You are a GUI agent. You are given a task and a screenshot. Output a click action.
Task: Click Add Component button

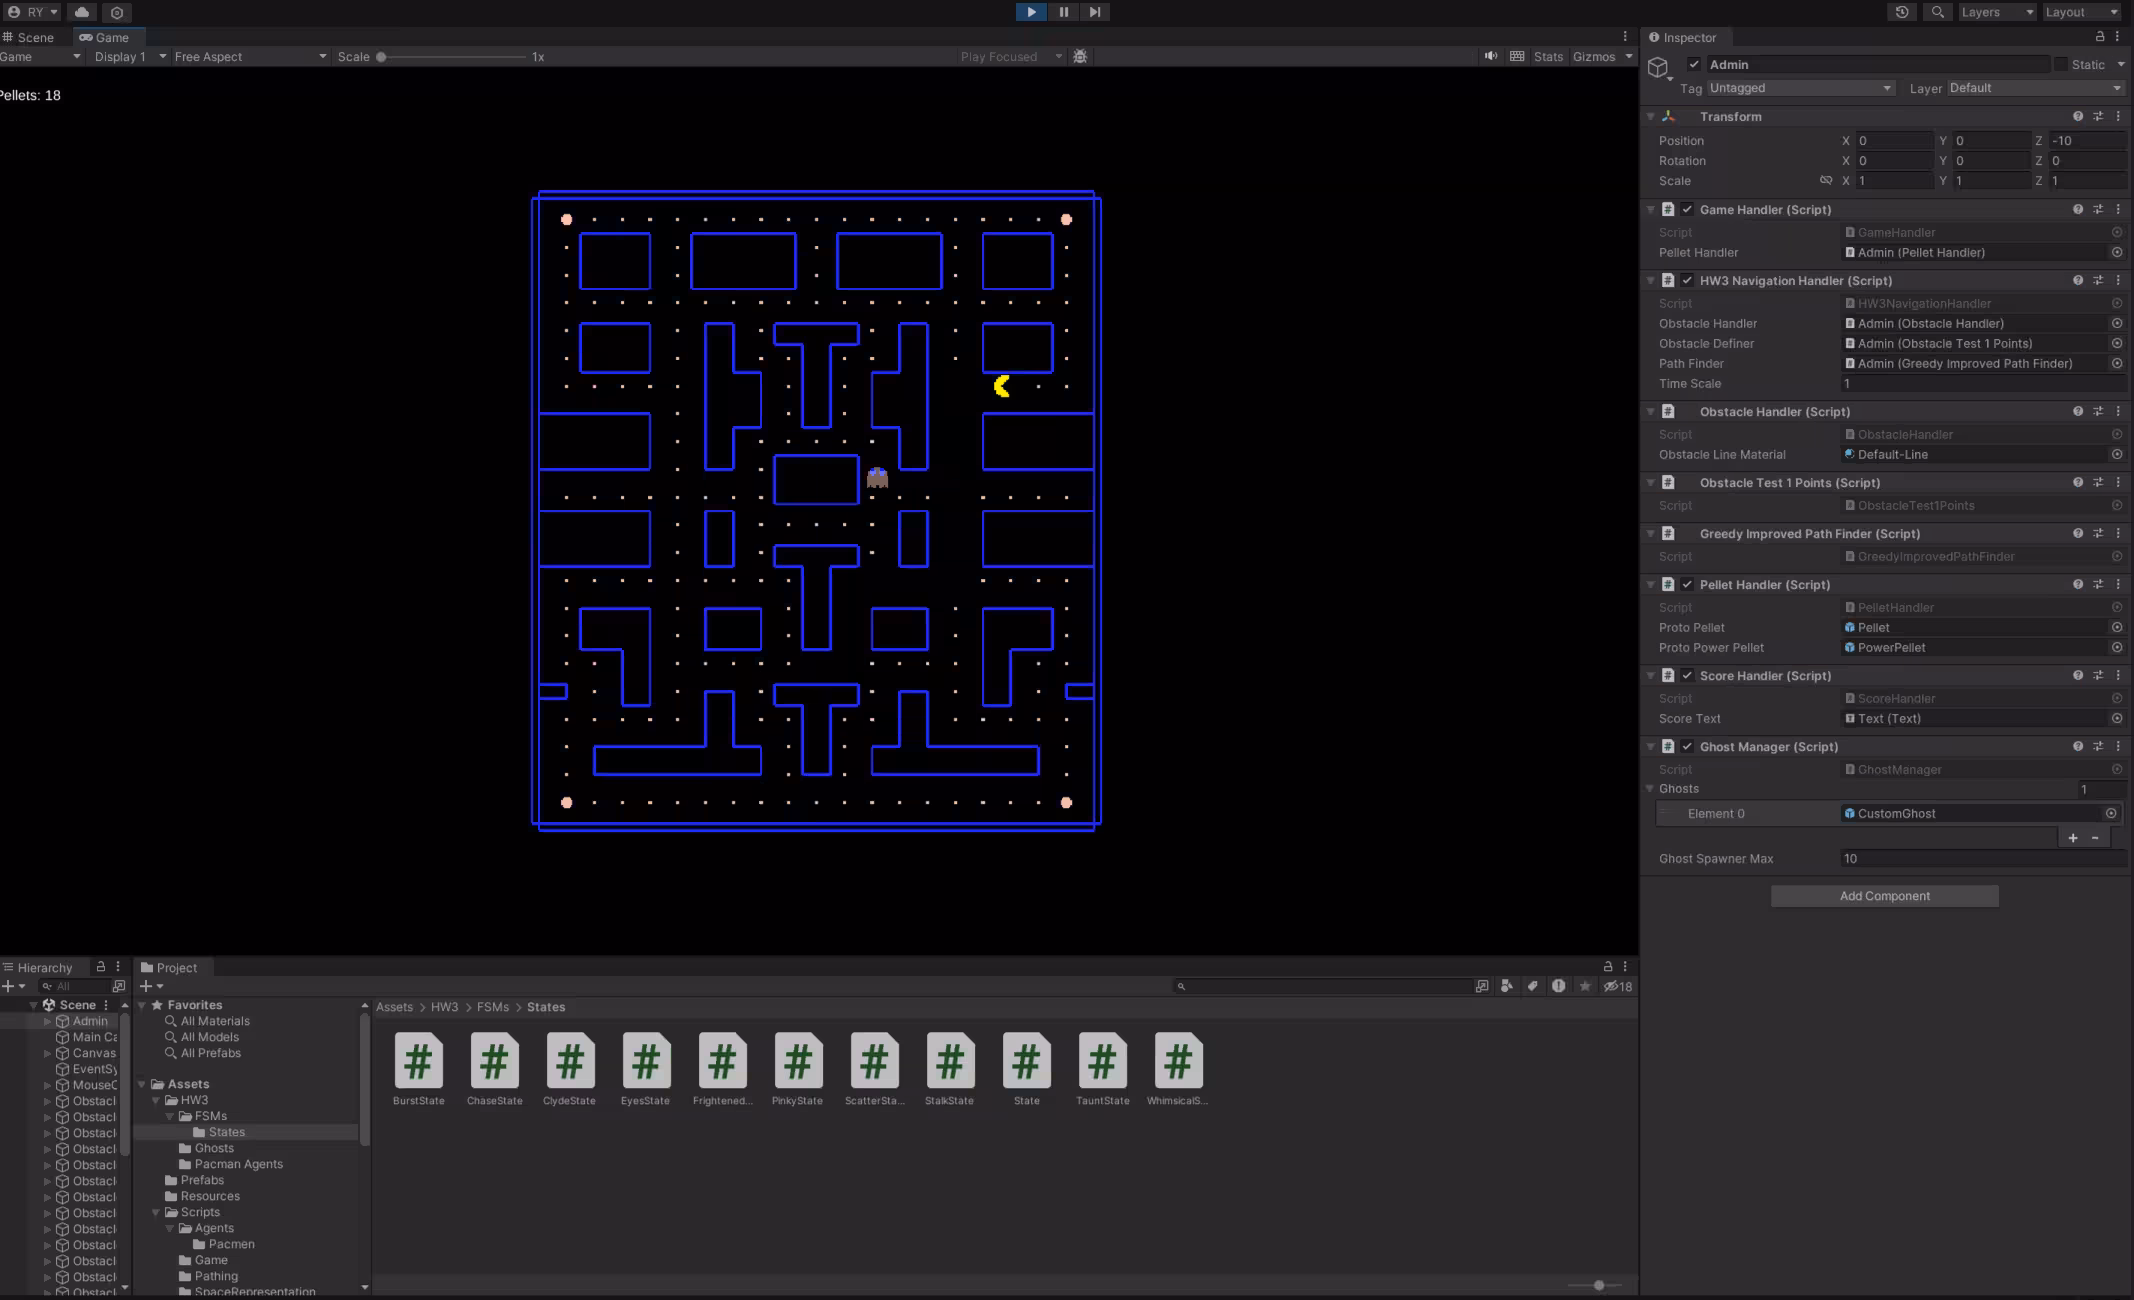point(1884,896)
